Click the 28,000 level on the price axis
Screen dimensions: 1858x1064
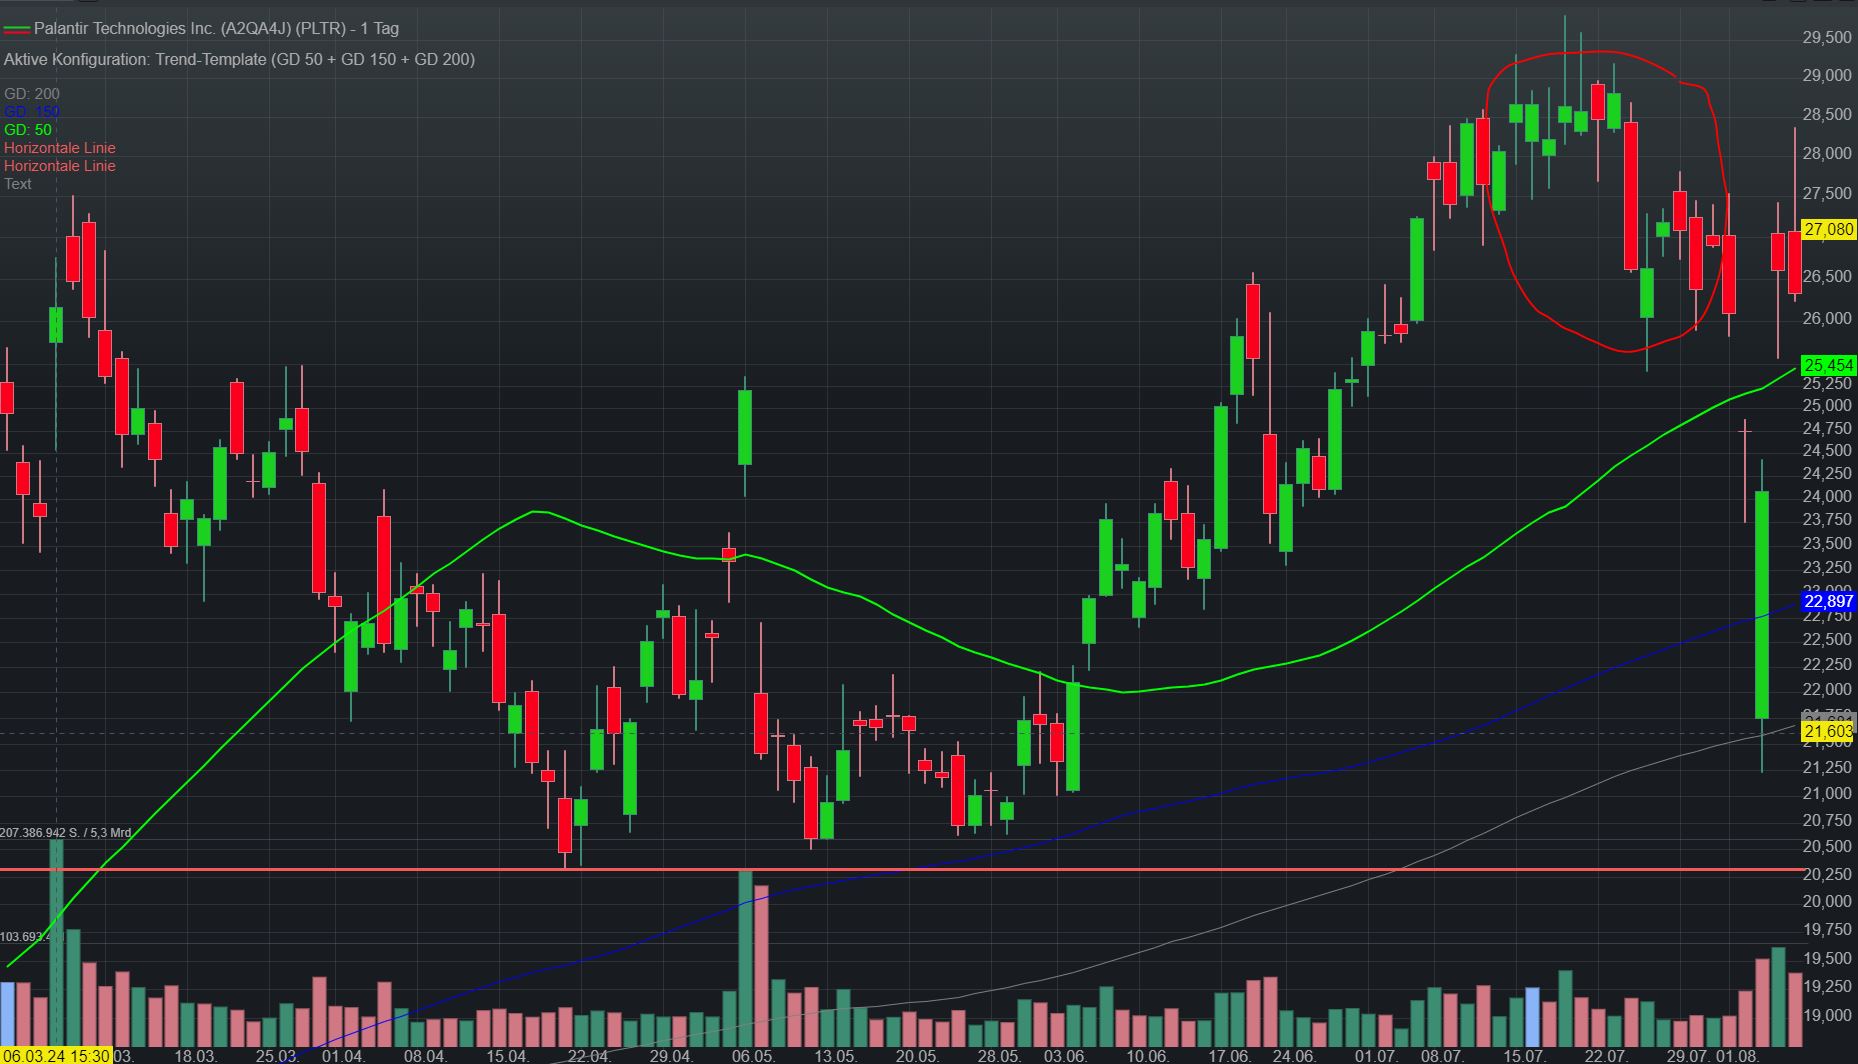pos(1827,153)
